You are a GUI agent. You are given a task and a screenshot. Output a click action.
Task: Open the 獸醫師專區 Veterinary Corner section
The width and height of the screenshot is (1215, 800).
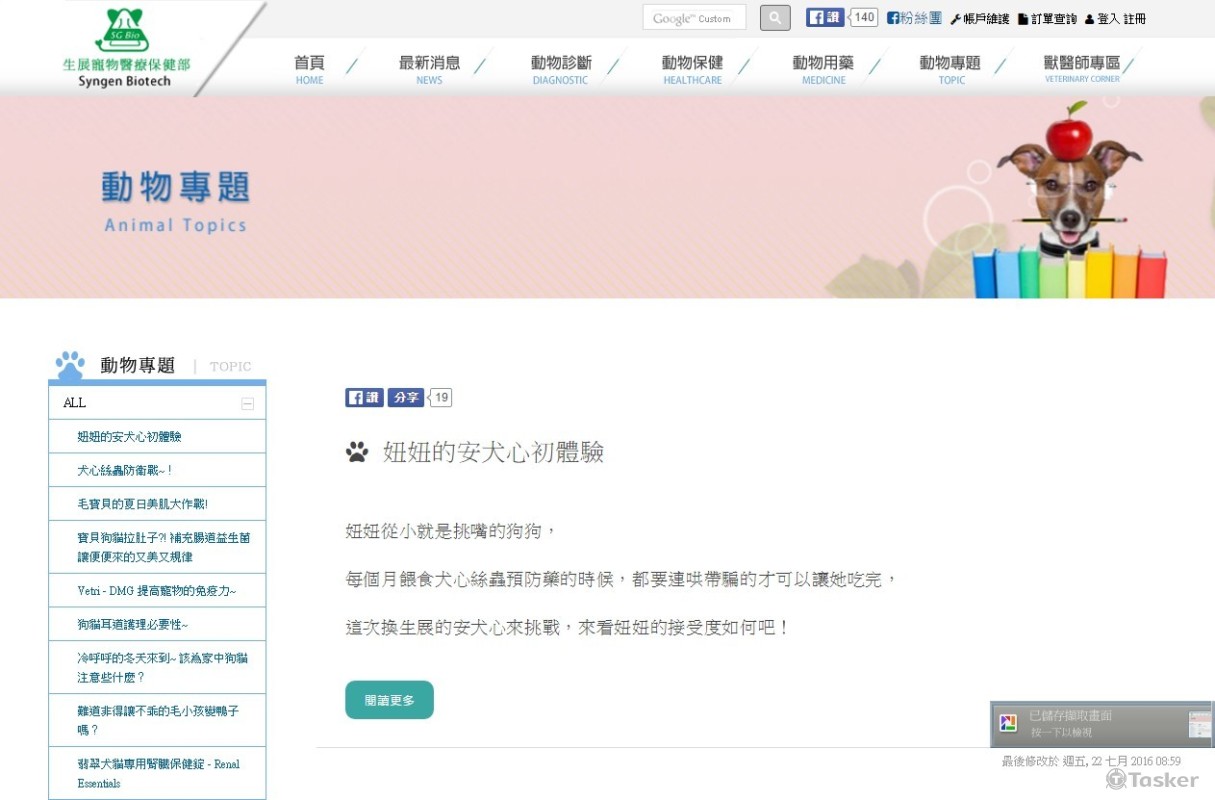tap(1081, 67)
